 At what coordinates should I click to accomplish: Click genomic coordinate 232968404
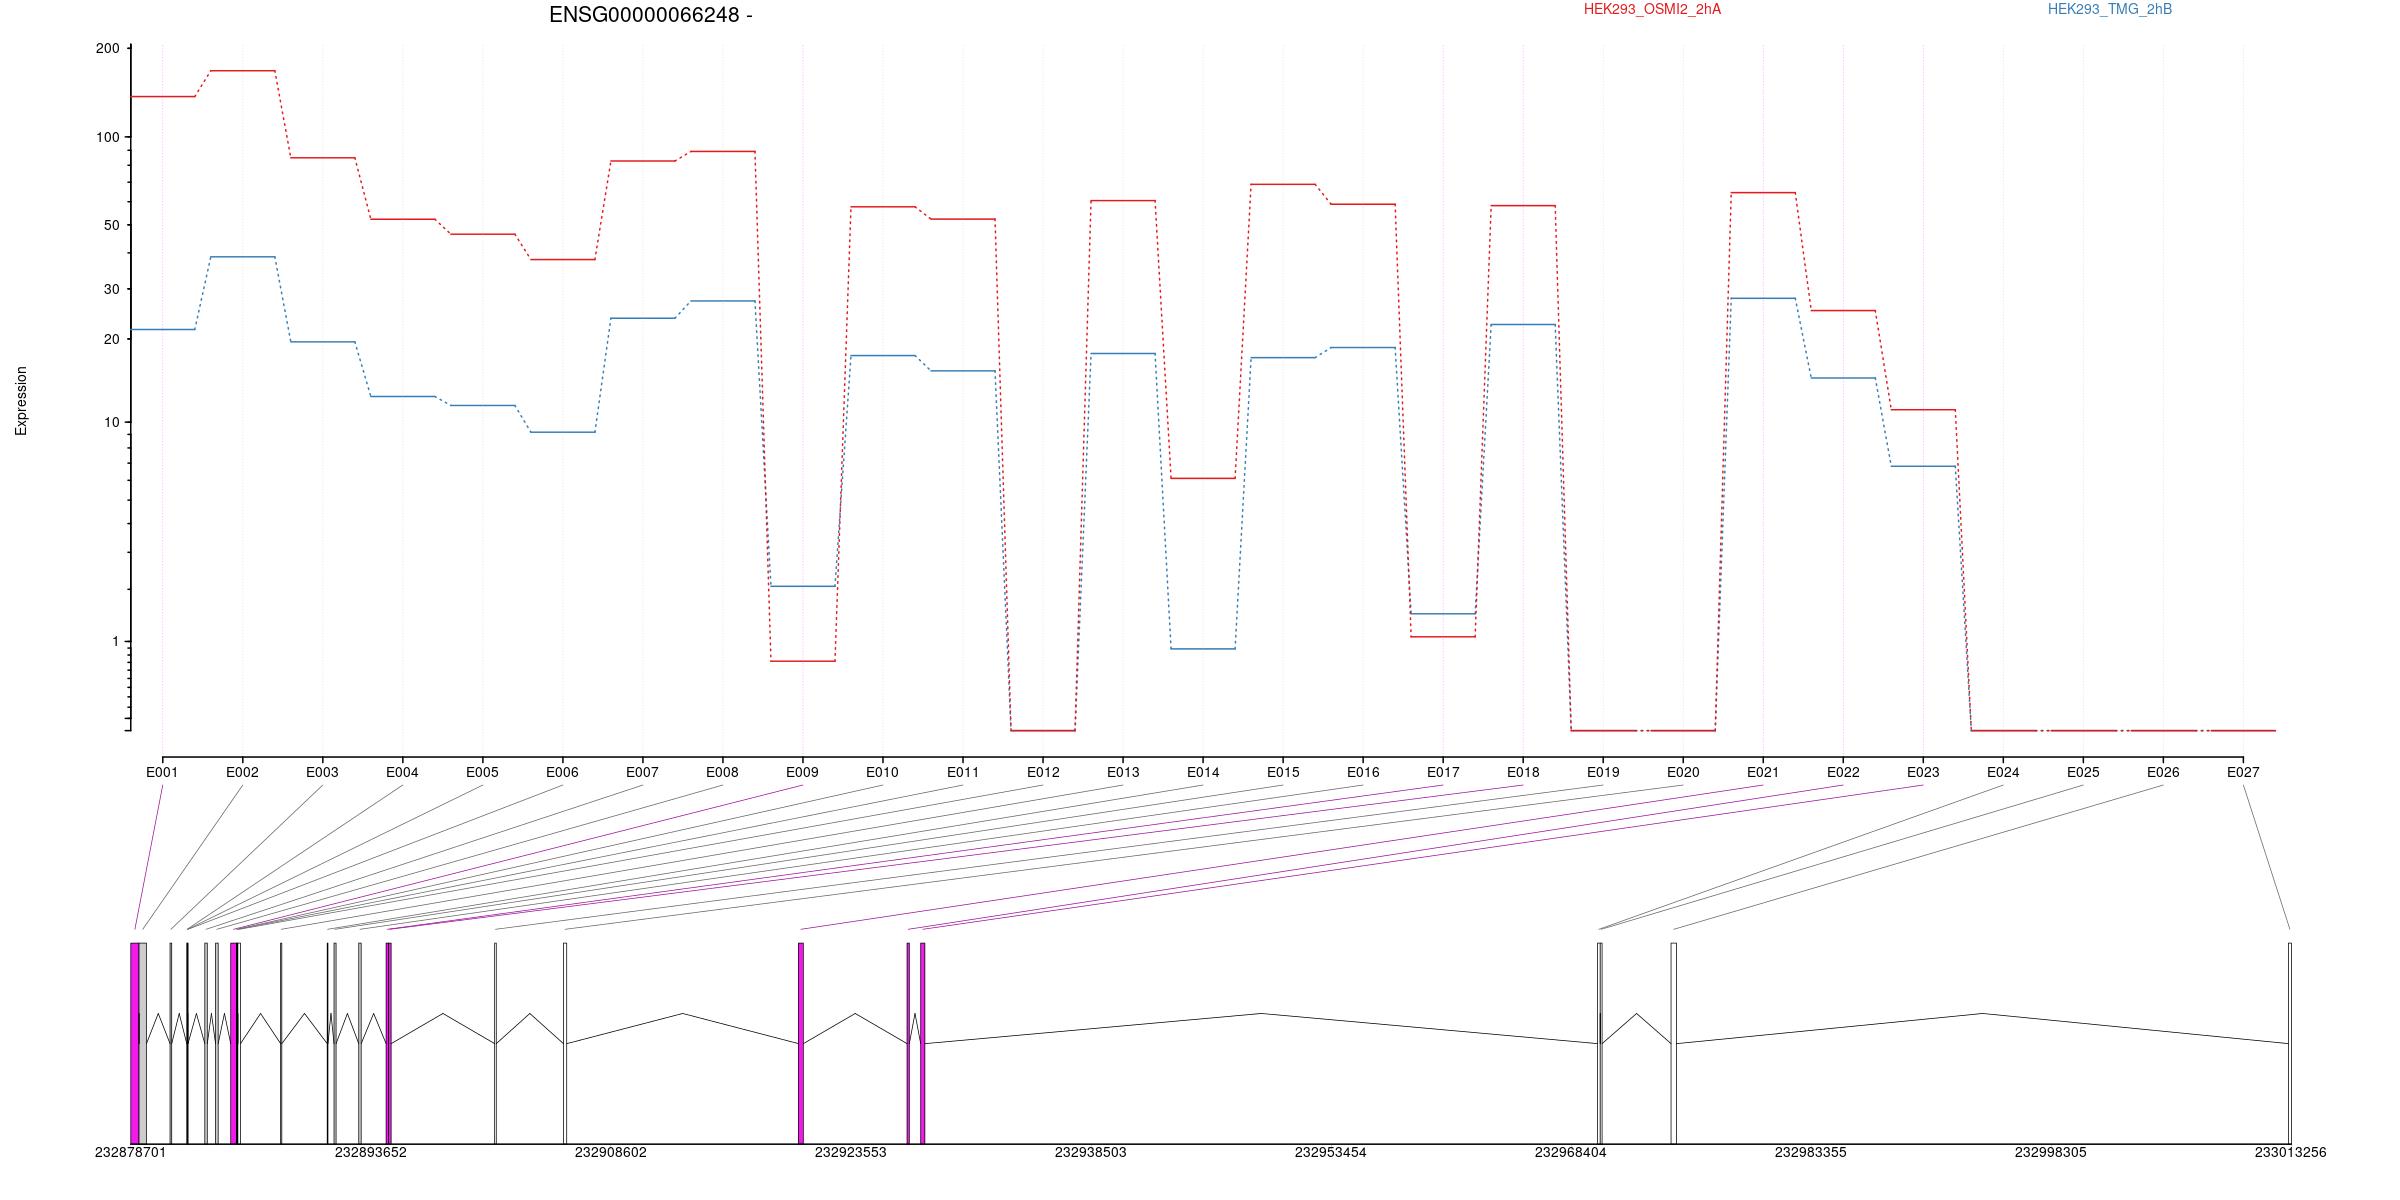point(1571,1152)
